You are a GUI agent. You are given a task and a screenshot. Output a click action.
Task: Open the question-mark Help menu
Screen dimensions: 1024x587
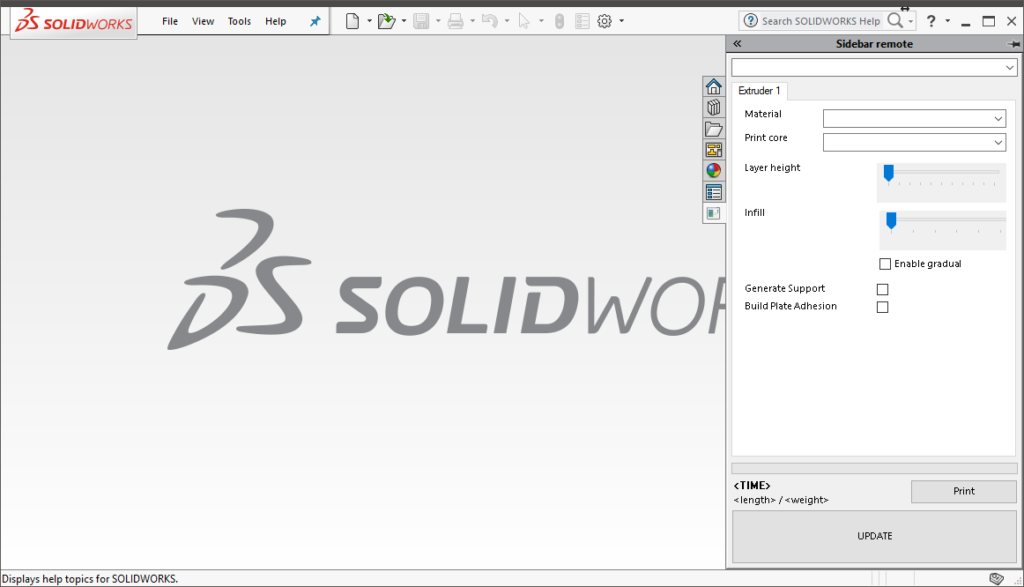[x=931, y=21]
